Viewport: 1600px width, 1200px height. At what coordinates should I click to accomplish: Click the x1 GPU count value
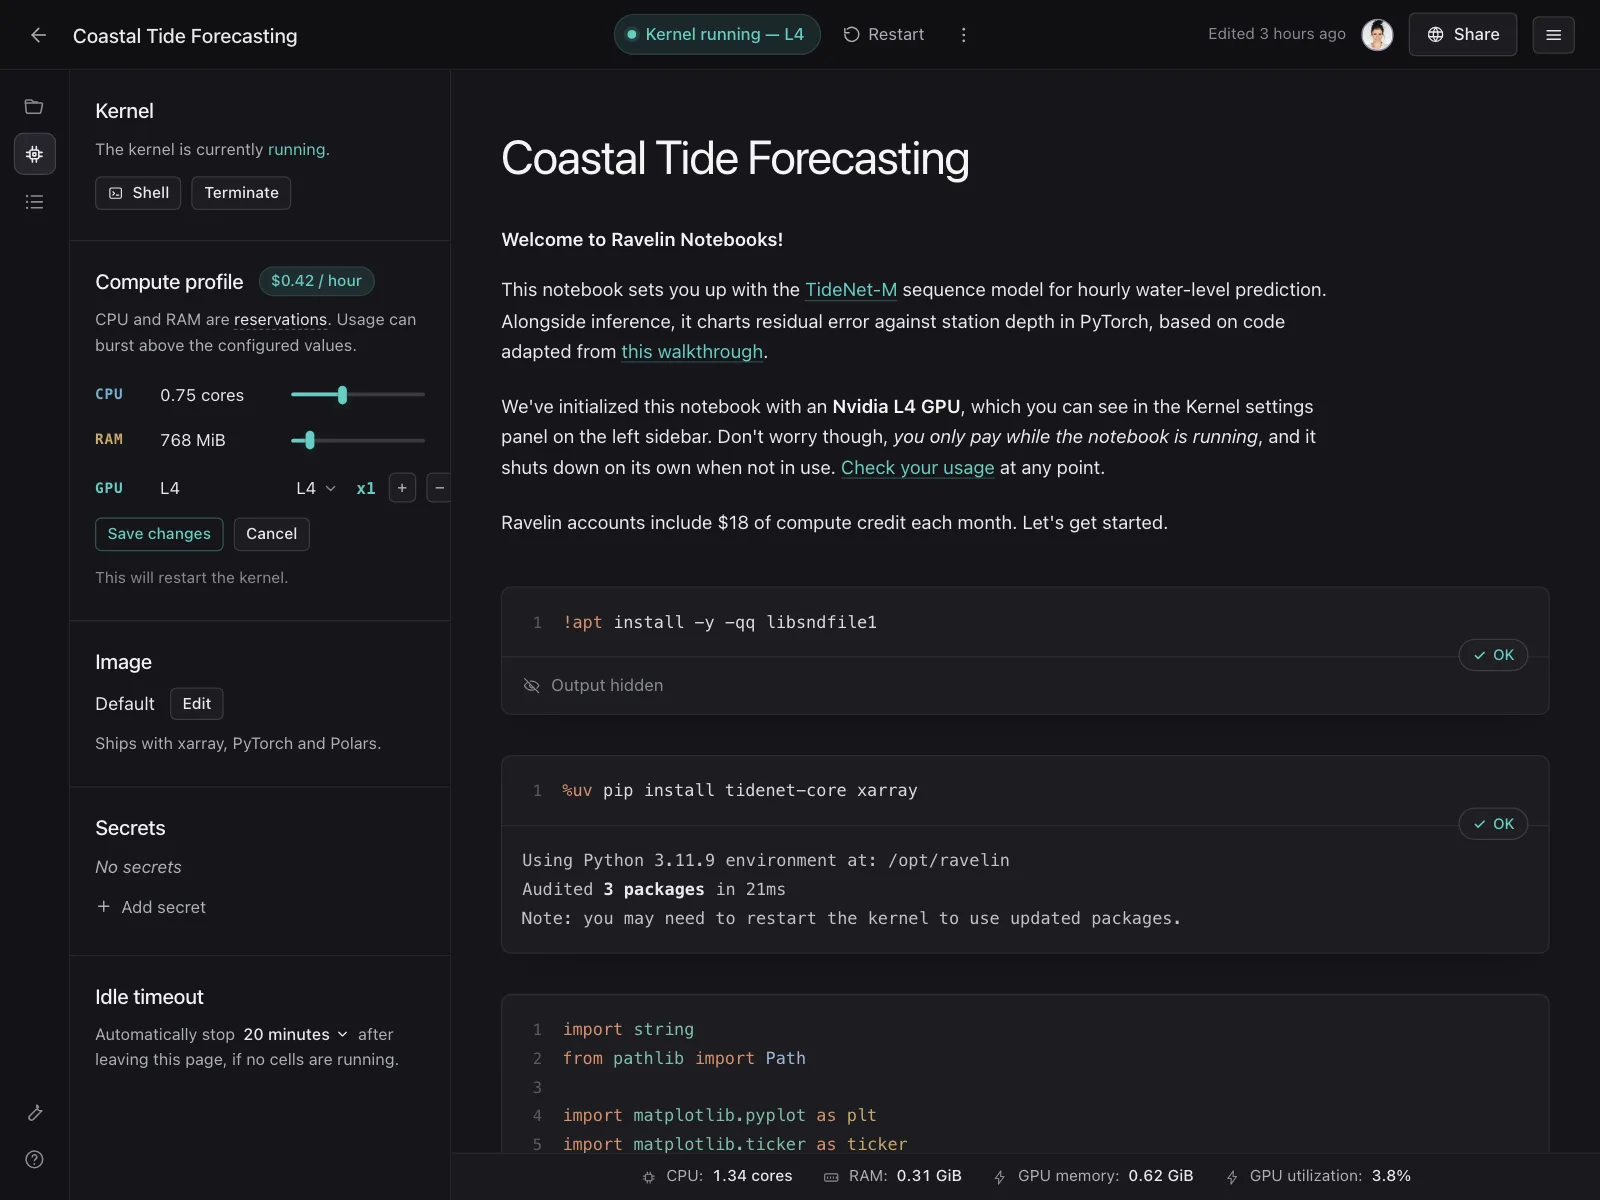point(366,488)
